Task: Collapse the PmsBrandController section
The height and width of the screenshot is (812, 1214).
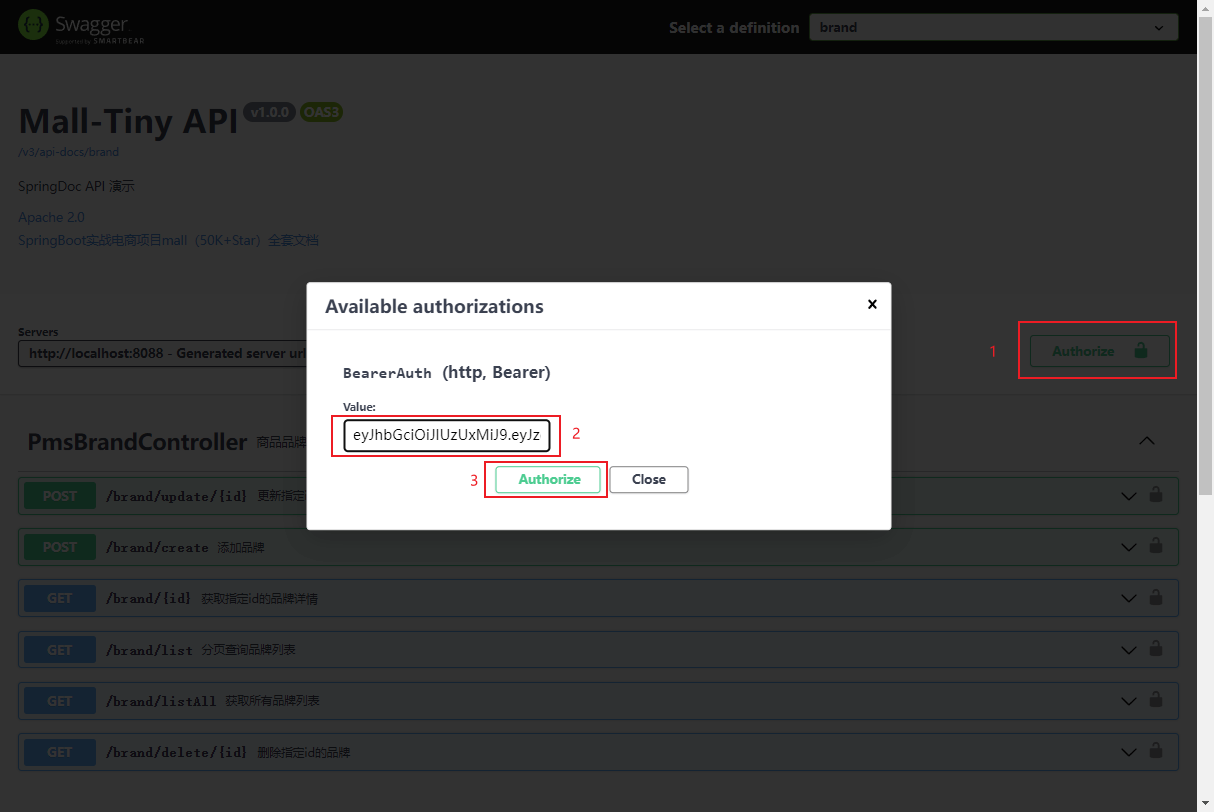Action: [1146, 440]
